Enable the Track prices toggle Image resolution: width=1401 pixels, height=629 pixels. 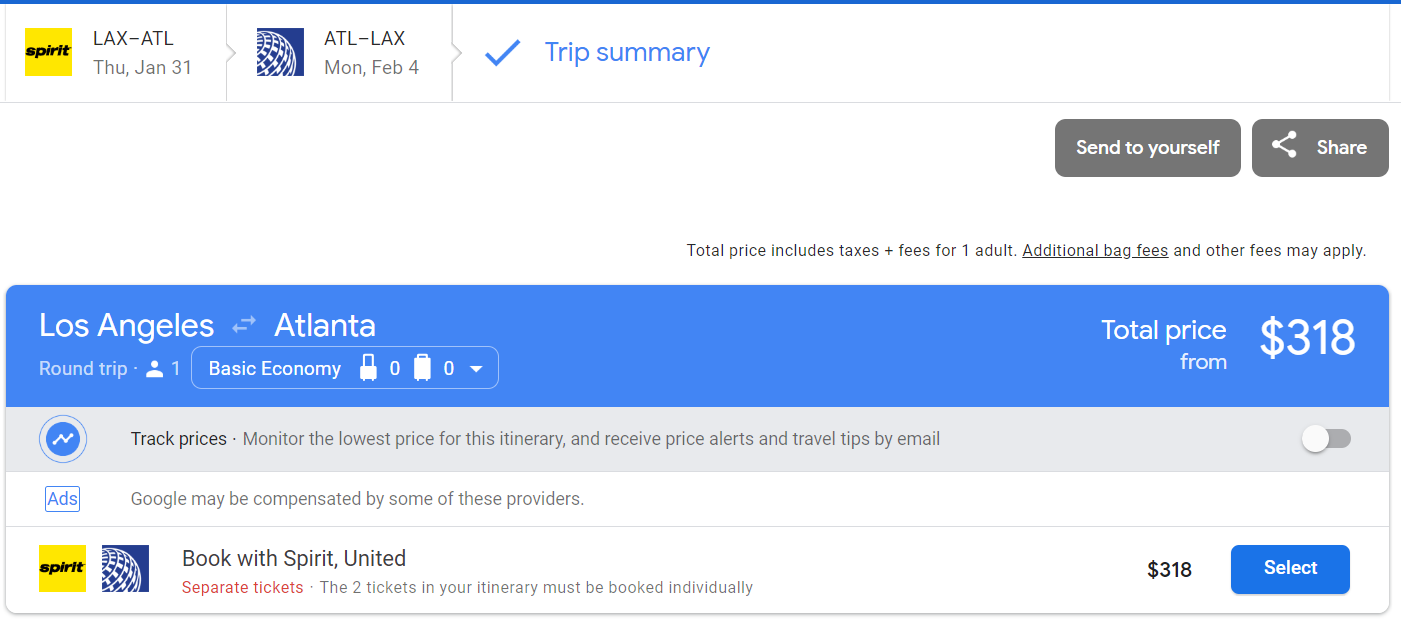click(1326, 439)
